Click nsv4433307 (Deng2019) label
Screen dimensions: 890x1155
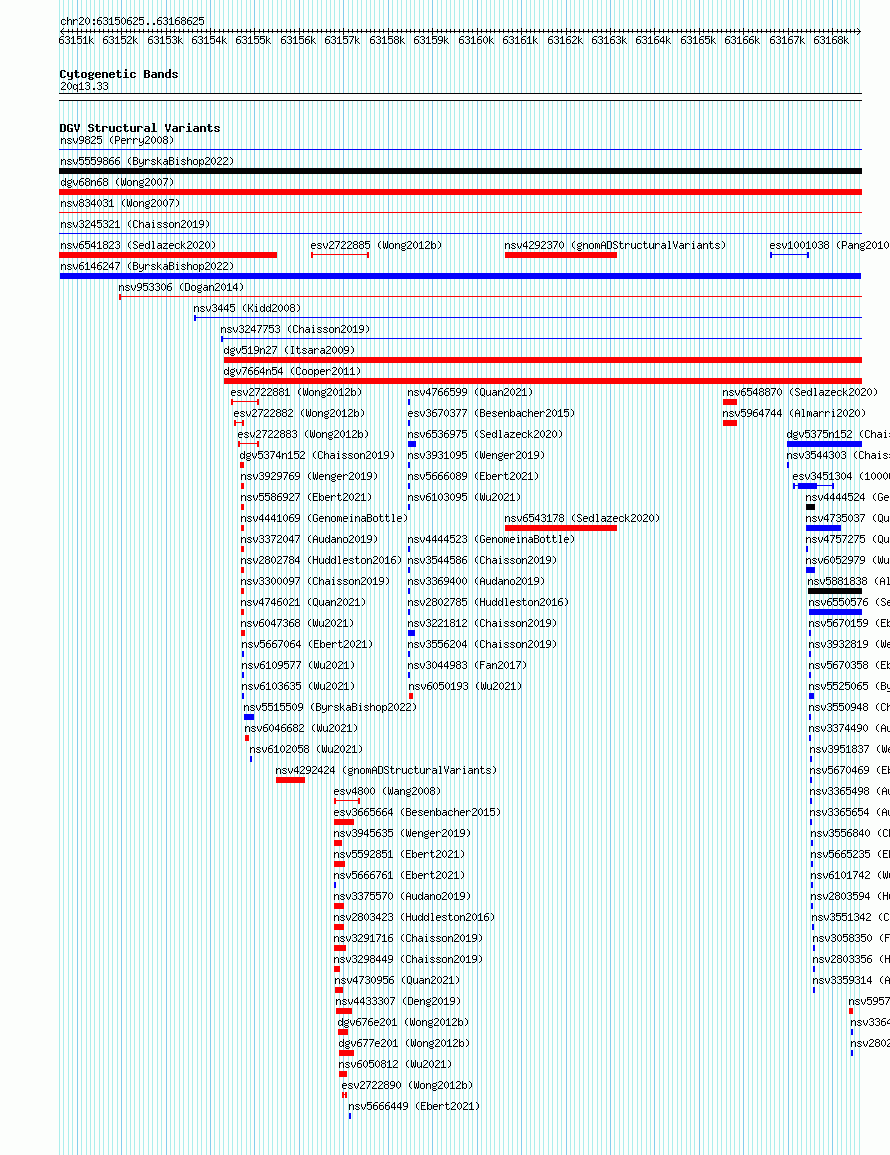(x=398, y=1001)
